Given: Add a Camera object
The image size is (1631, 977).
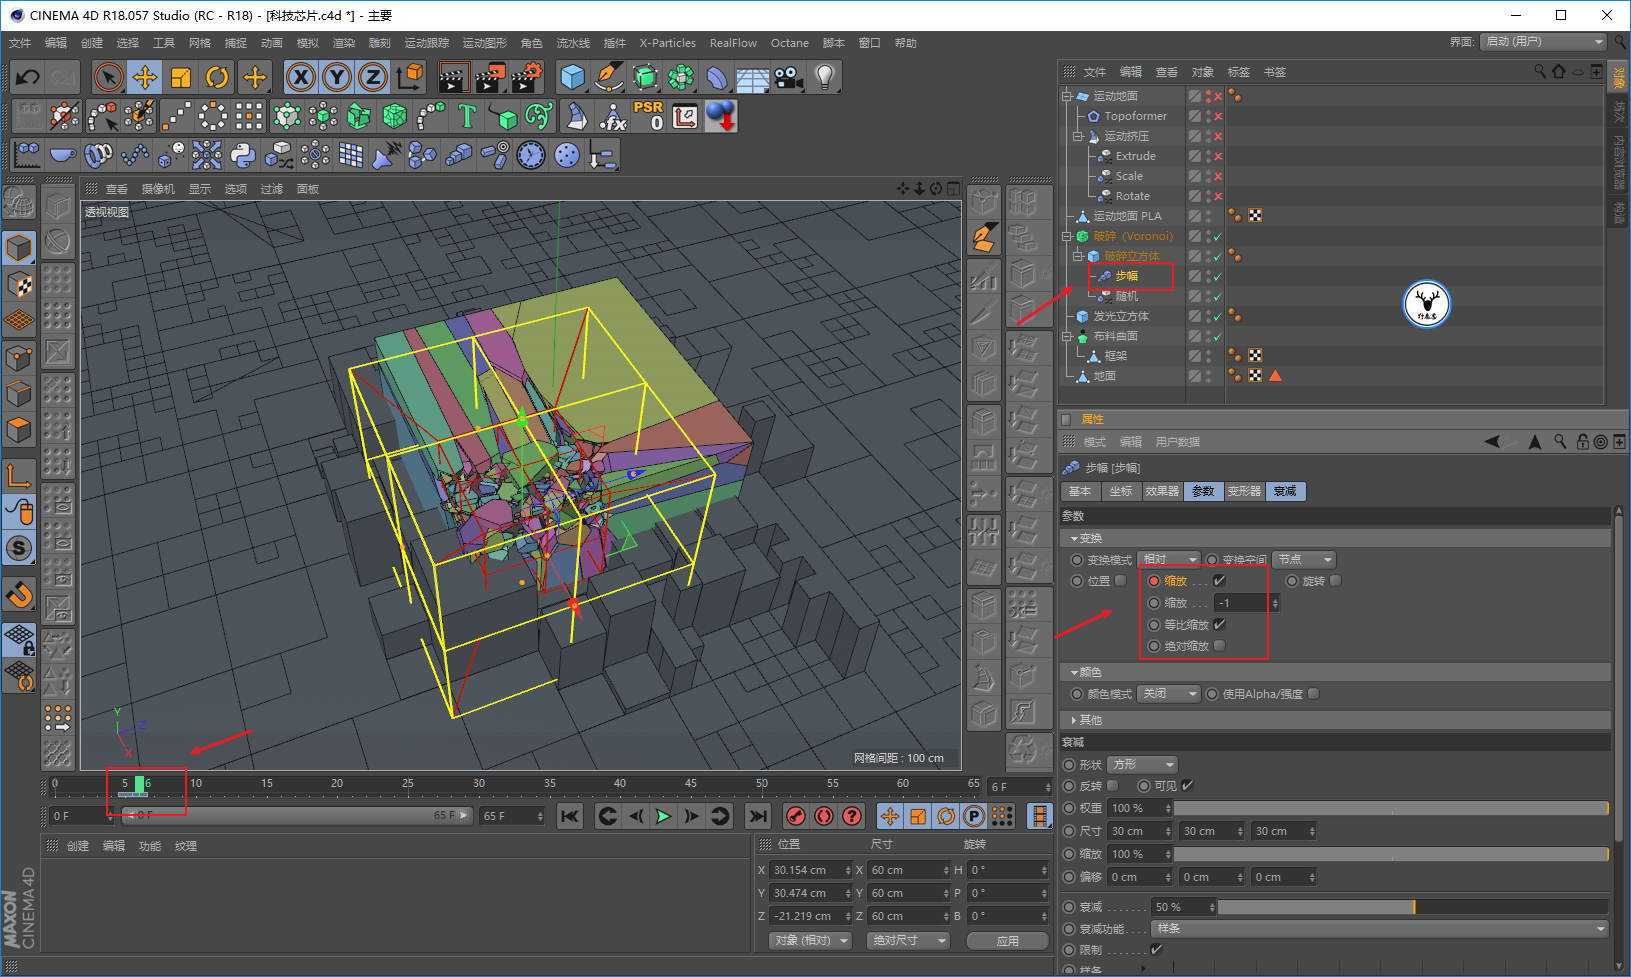Looking at the screenshot, I should tap(789, 77).
